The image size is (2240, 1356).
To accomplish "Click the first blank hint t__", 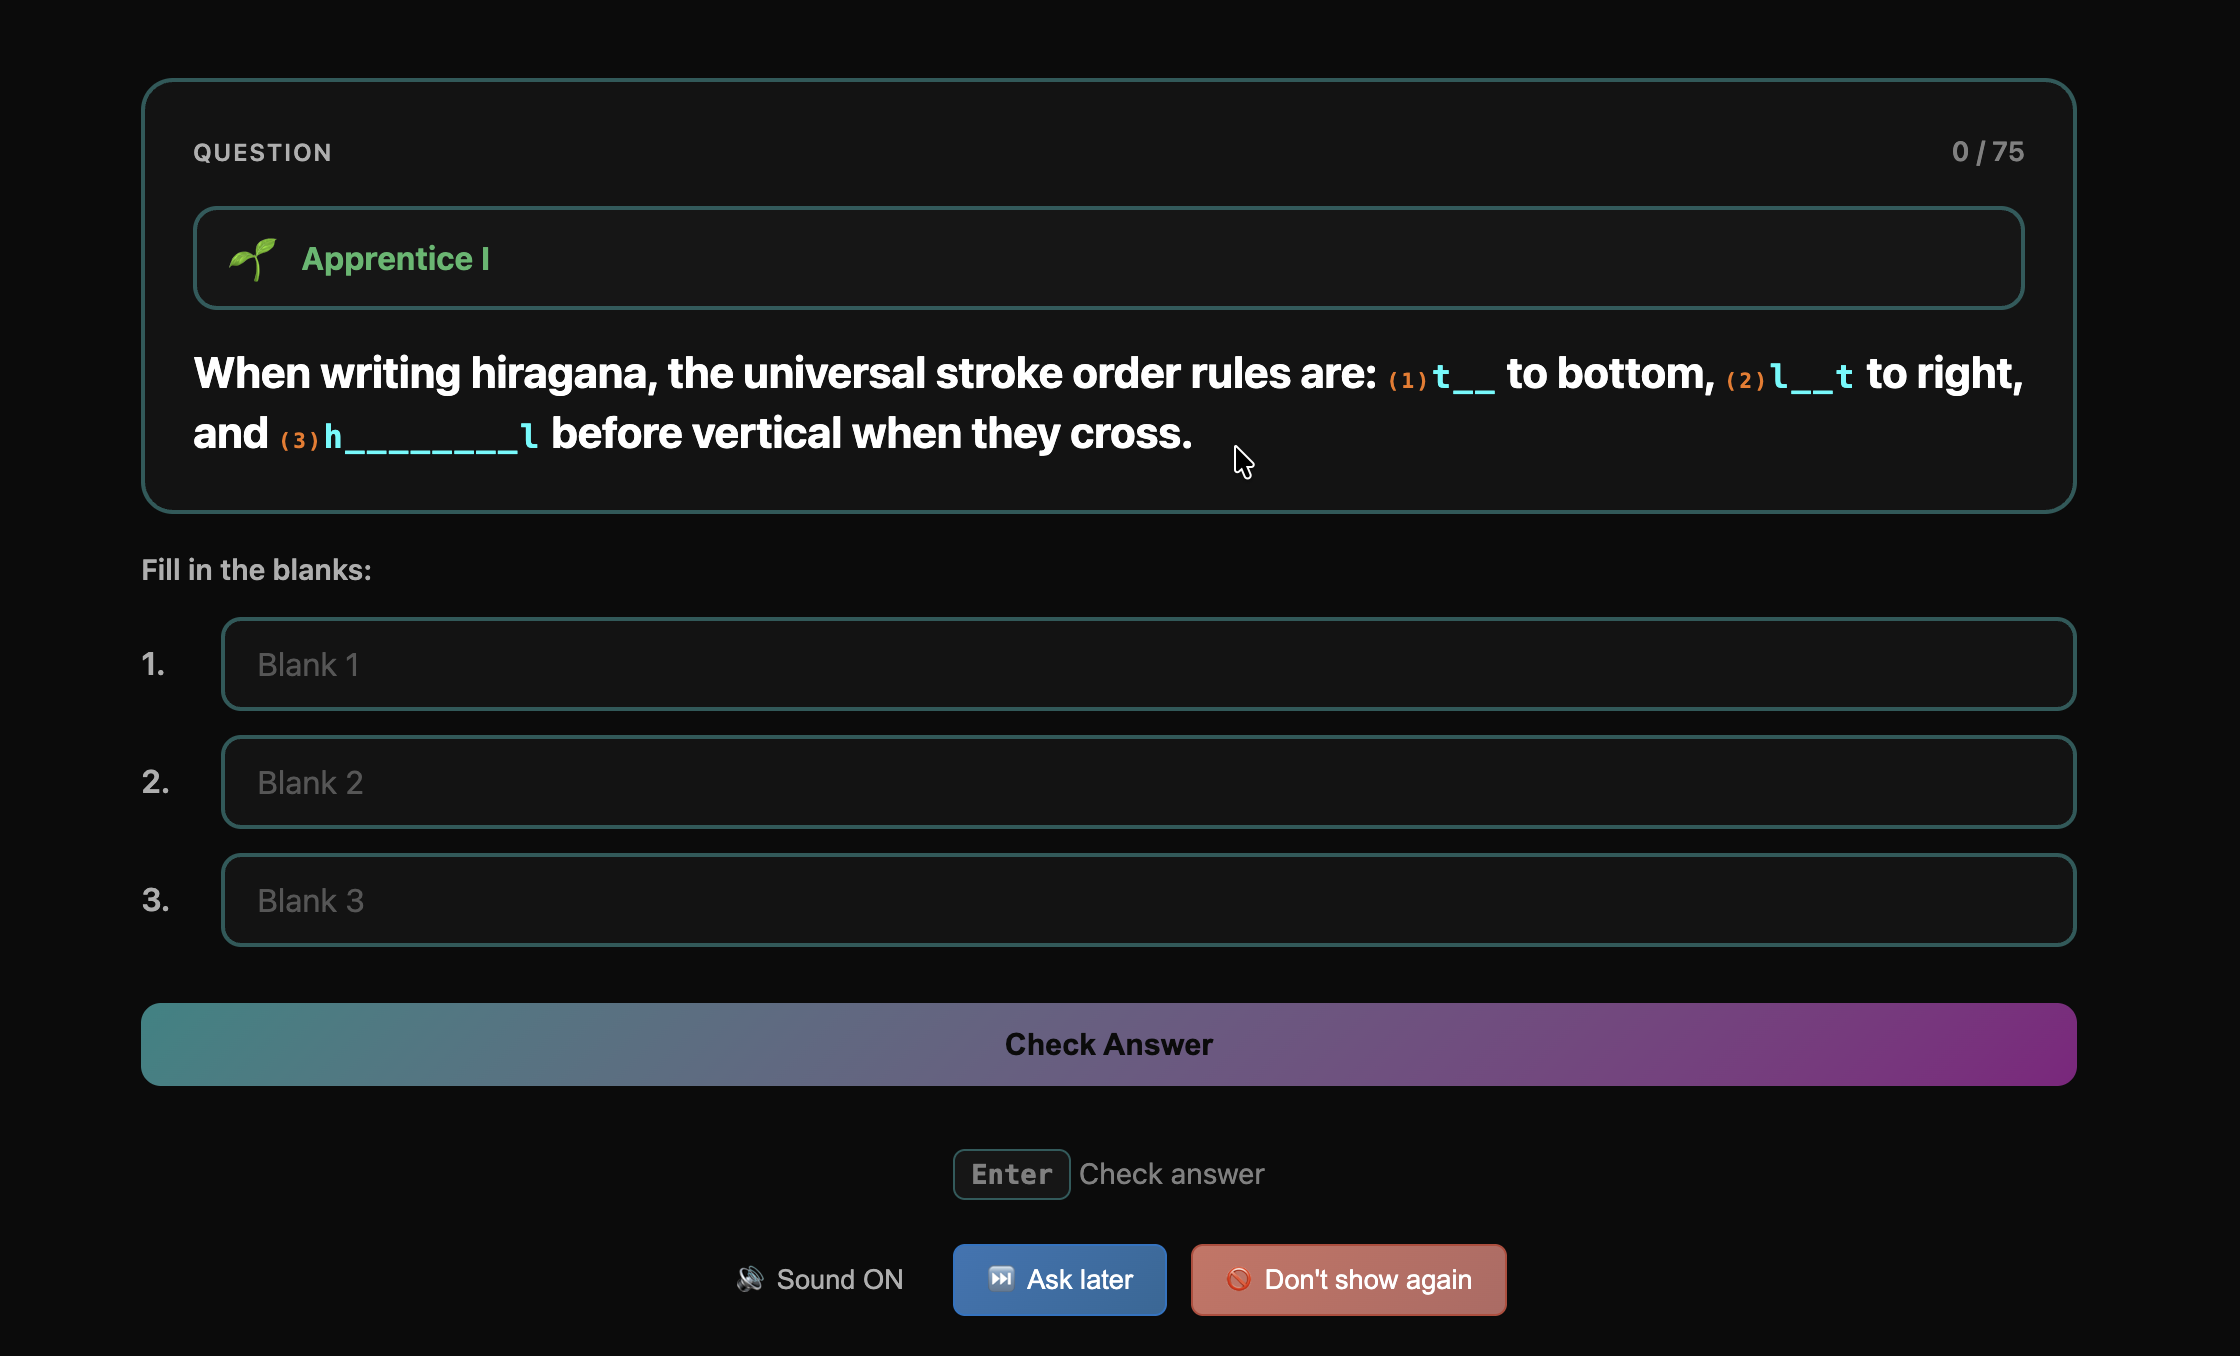I will point(1462,377).
